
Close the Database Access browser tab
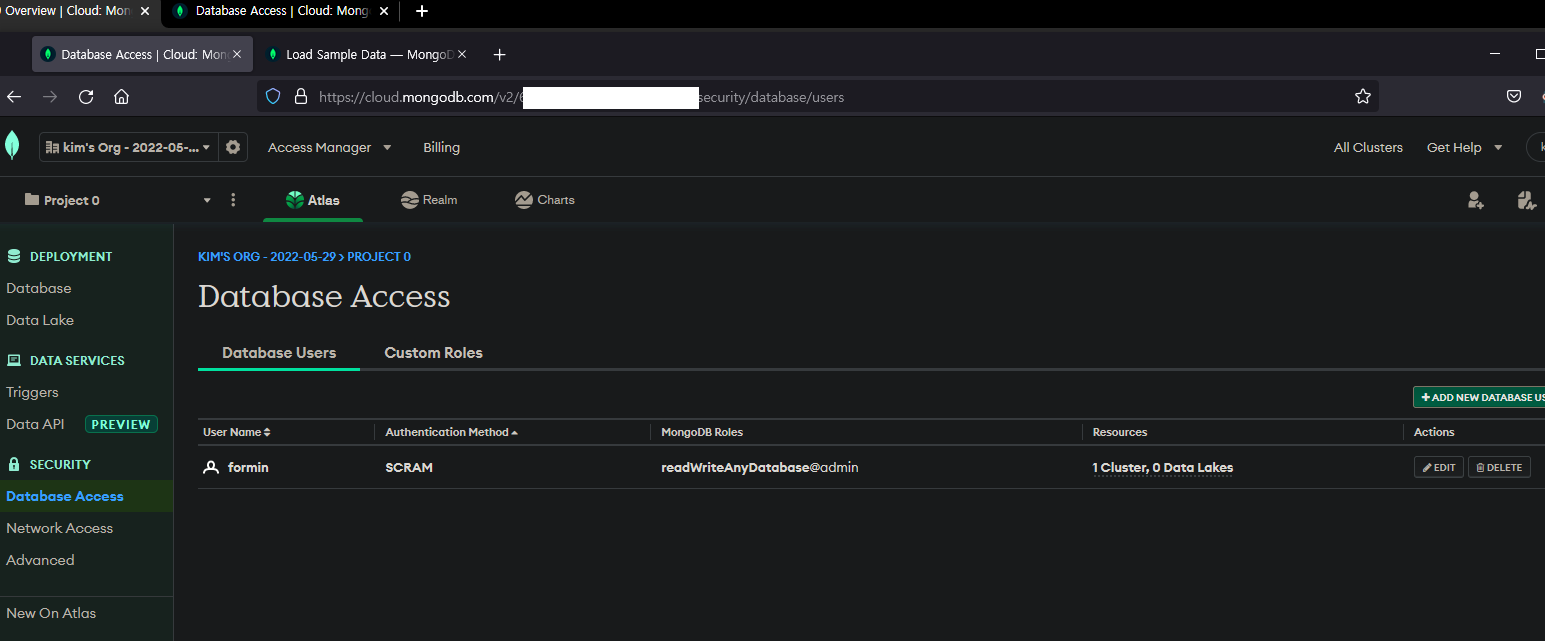click(237, 54)
